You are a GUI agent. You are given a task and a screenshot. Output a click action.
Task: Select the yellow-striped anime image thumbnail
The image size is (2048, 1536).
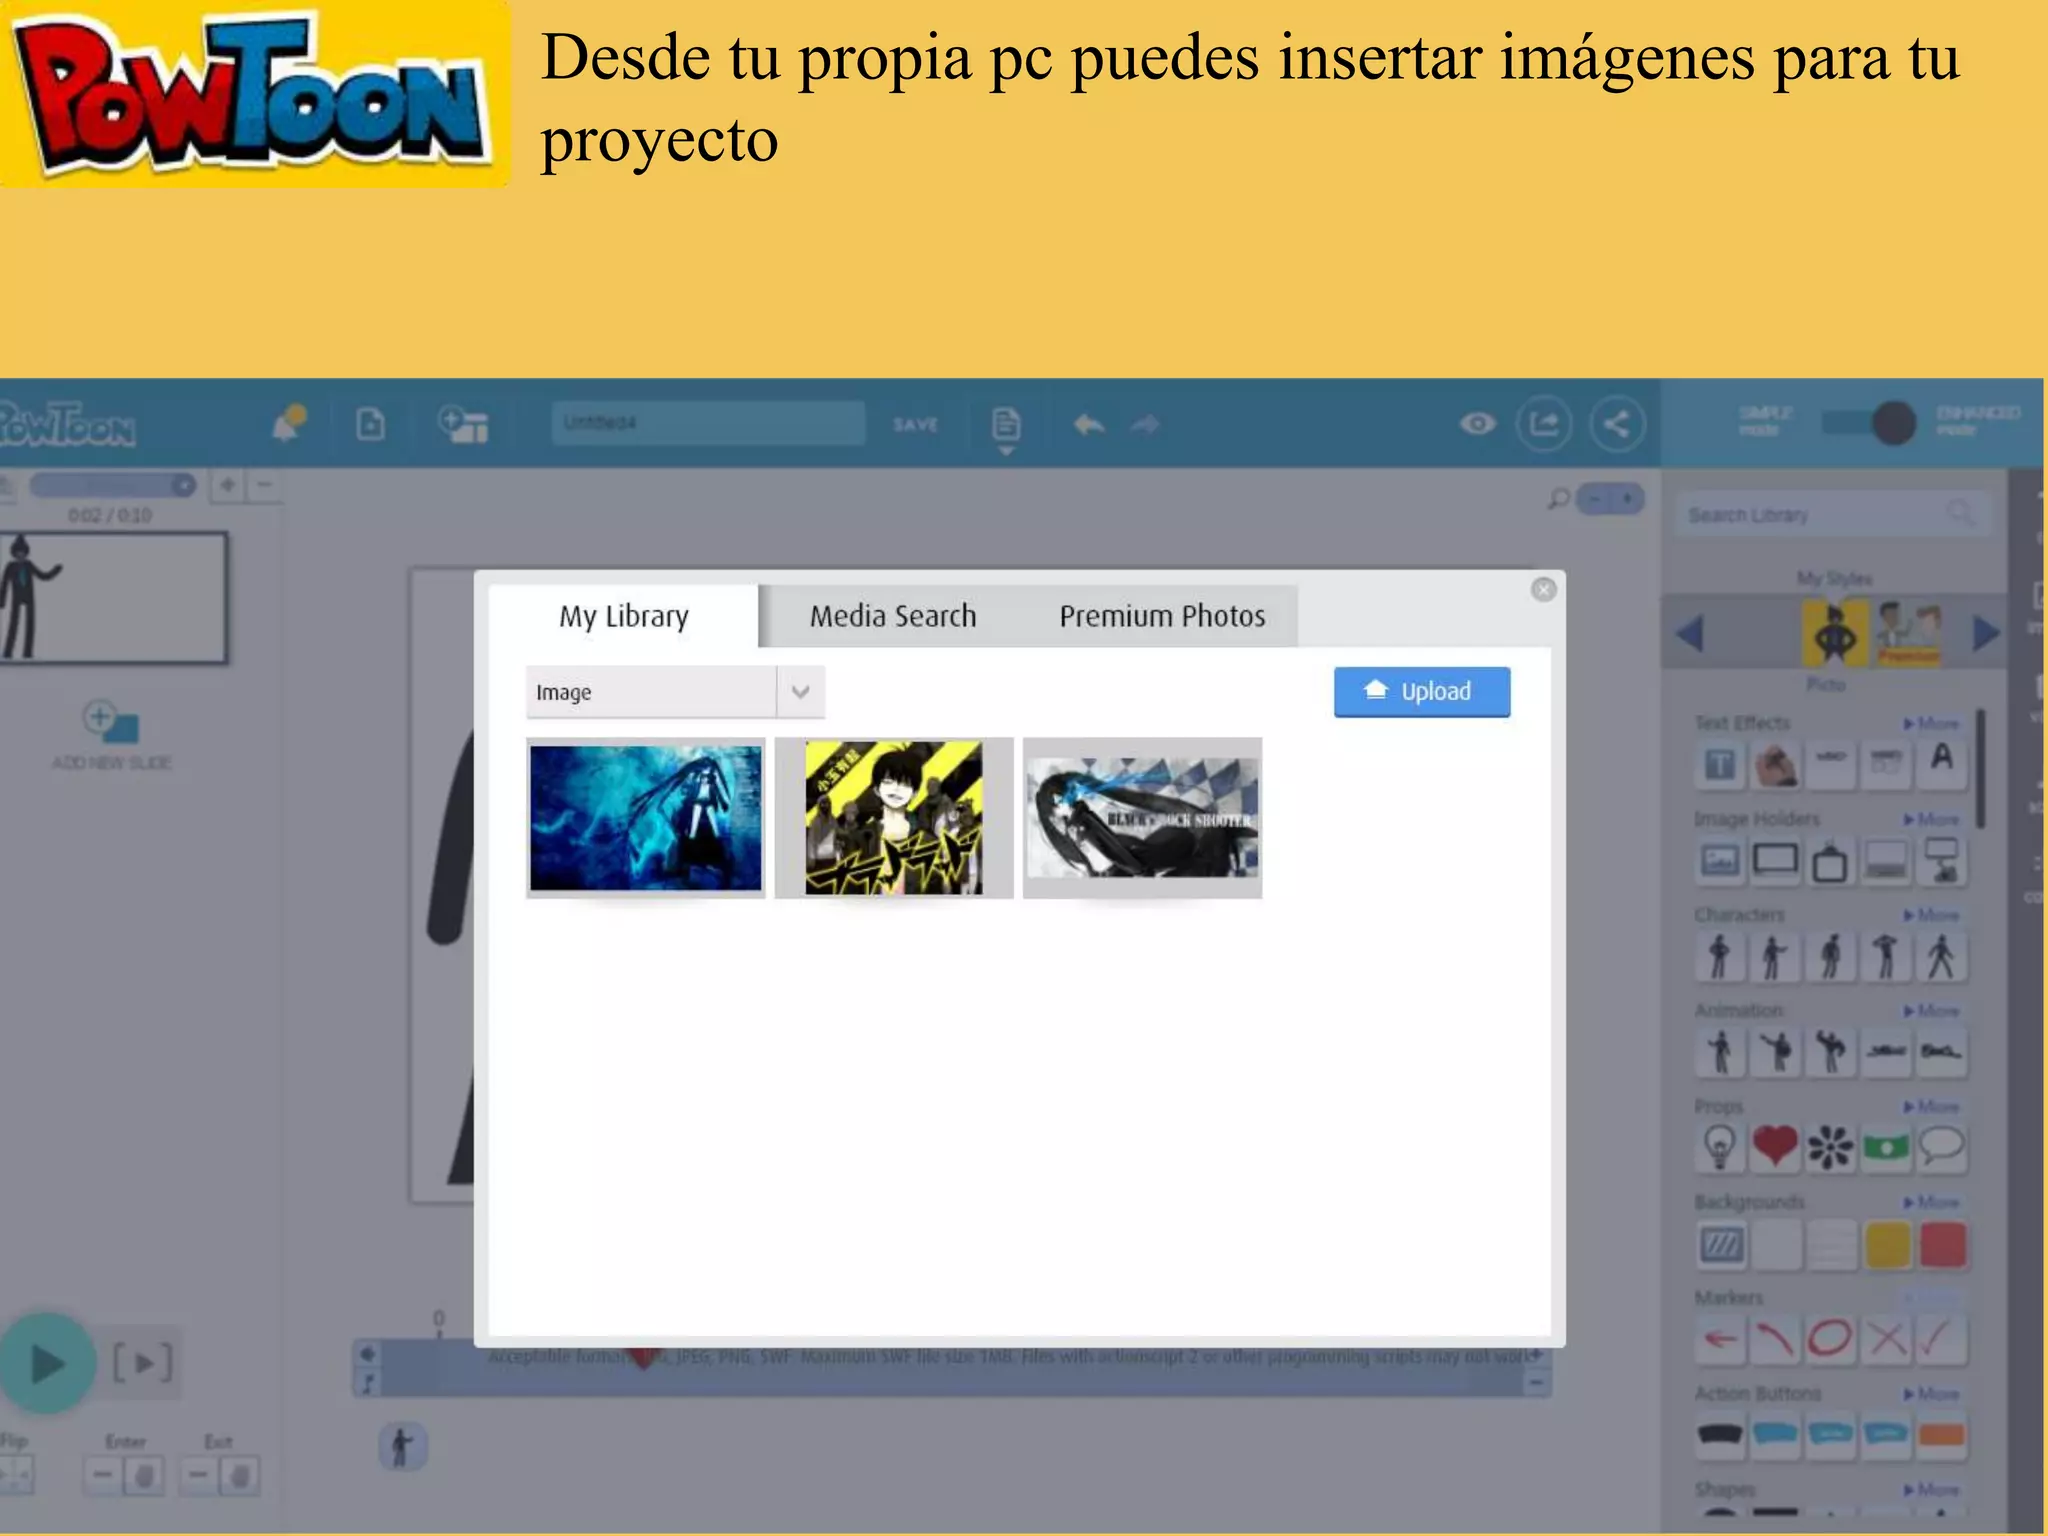click(894, 818)
